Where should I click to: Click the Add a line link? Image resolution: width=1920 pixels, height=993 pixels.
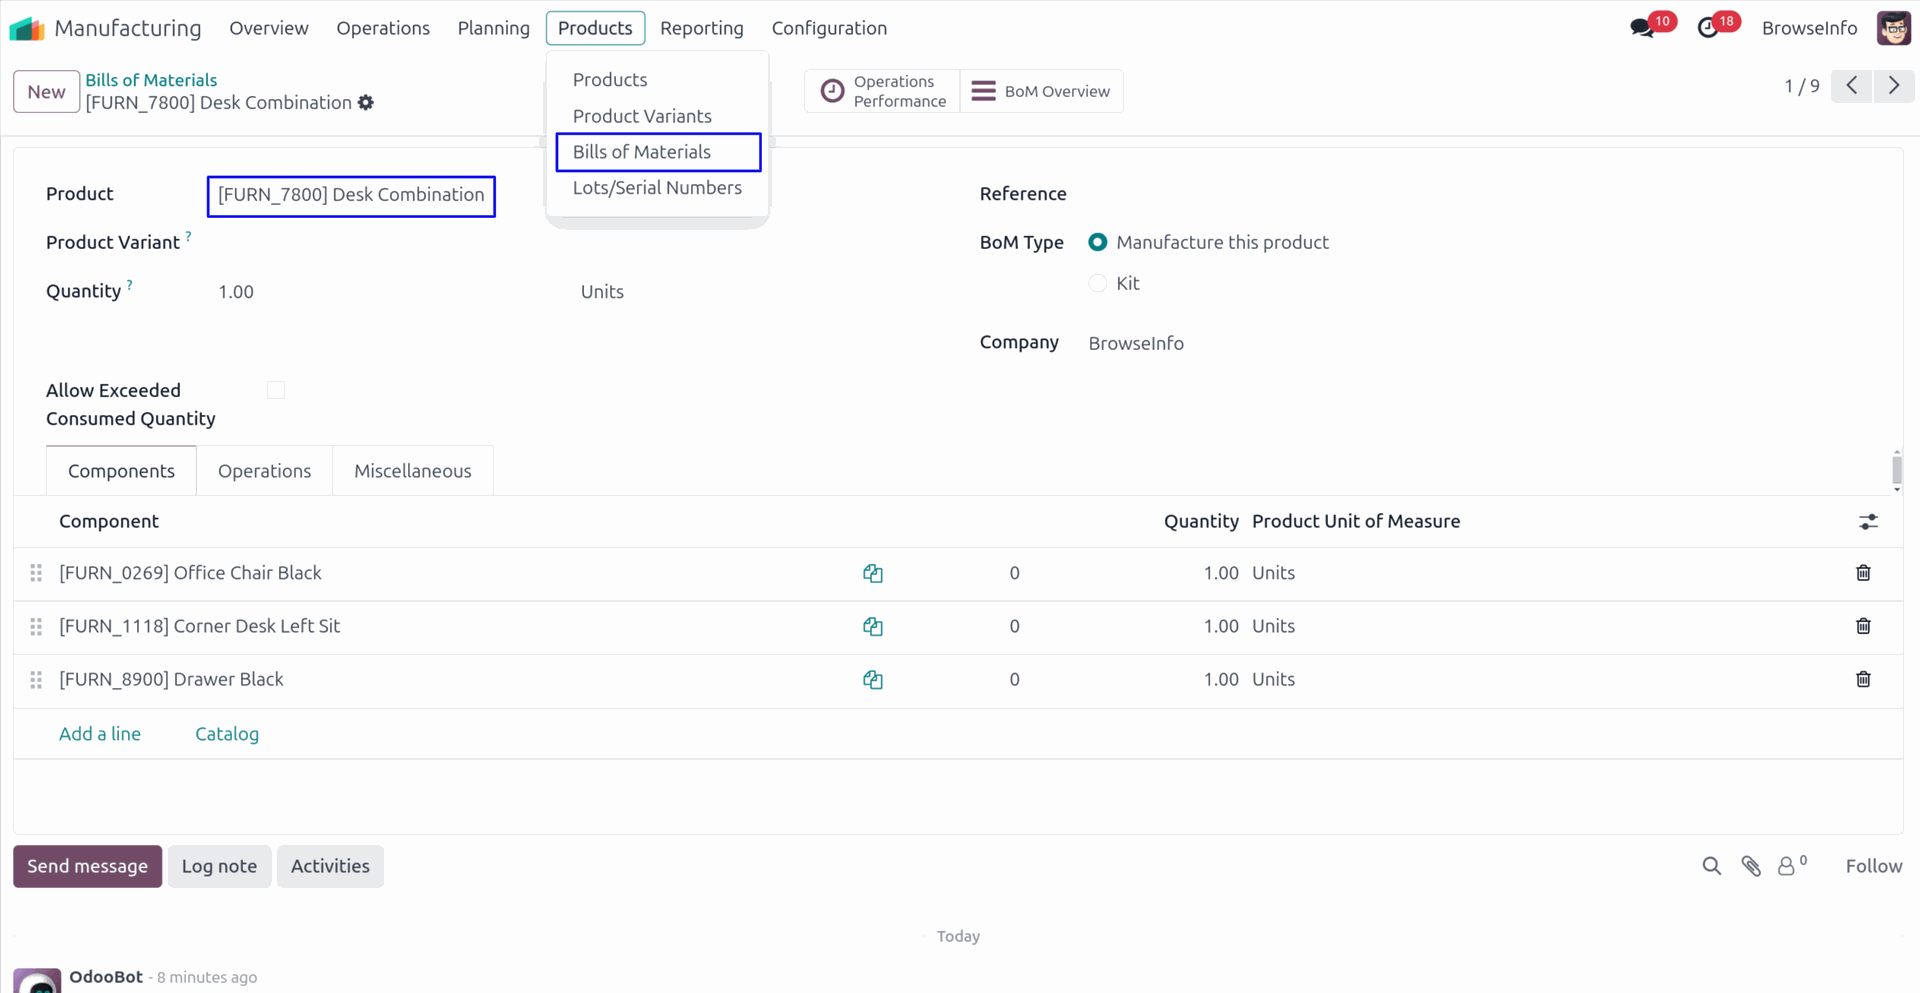[x=100, y=734]
